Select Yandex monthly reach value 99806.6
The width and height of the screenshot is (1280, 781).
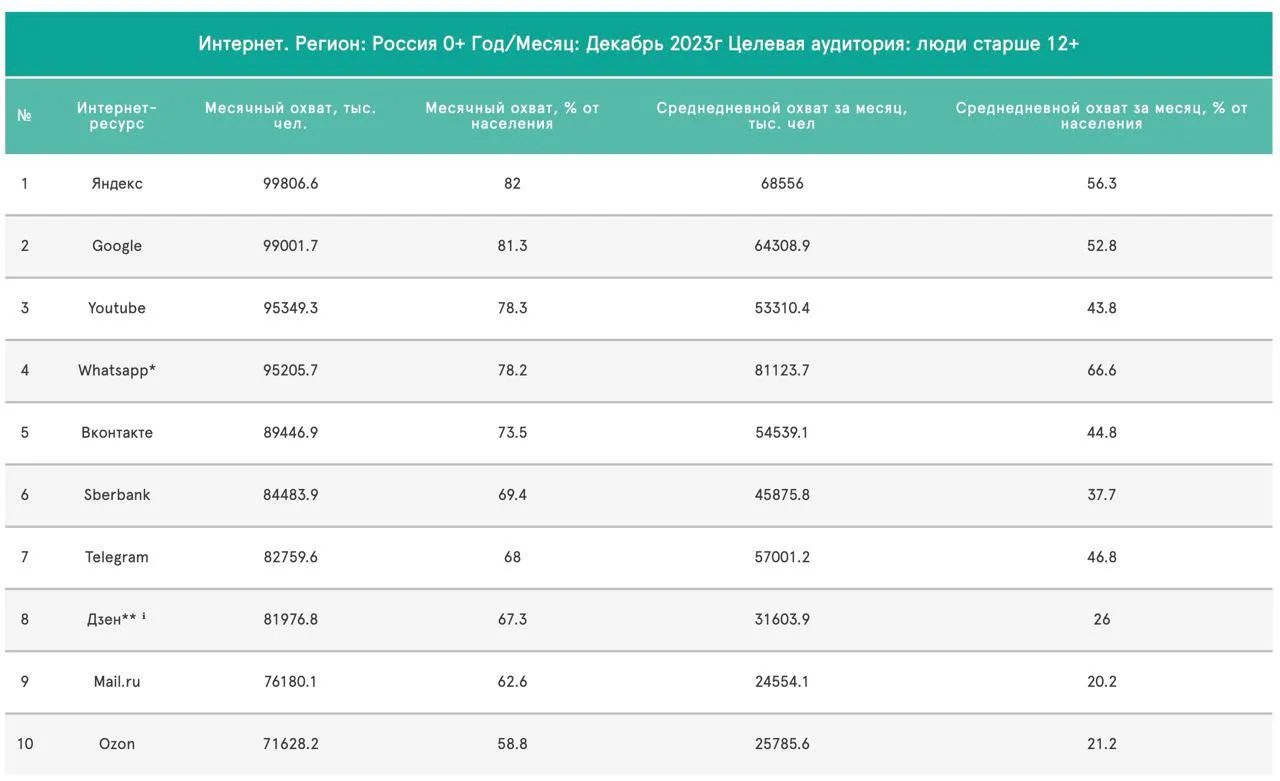(x=291, y=184)
